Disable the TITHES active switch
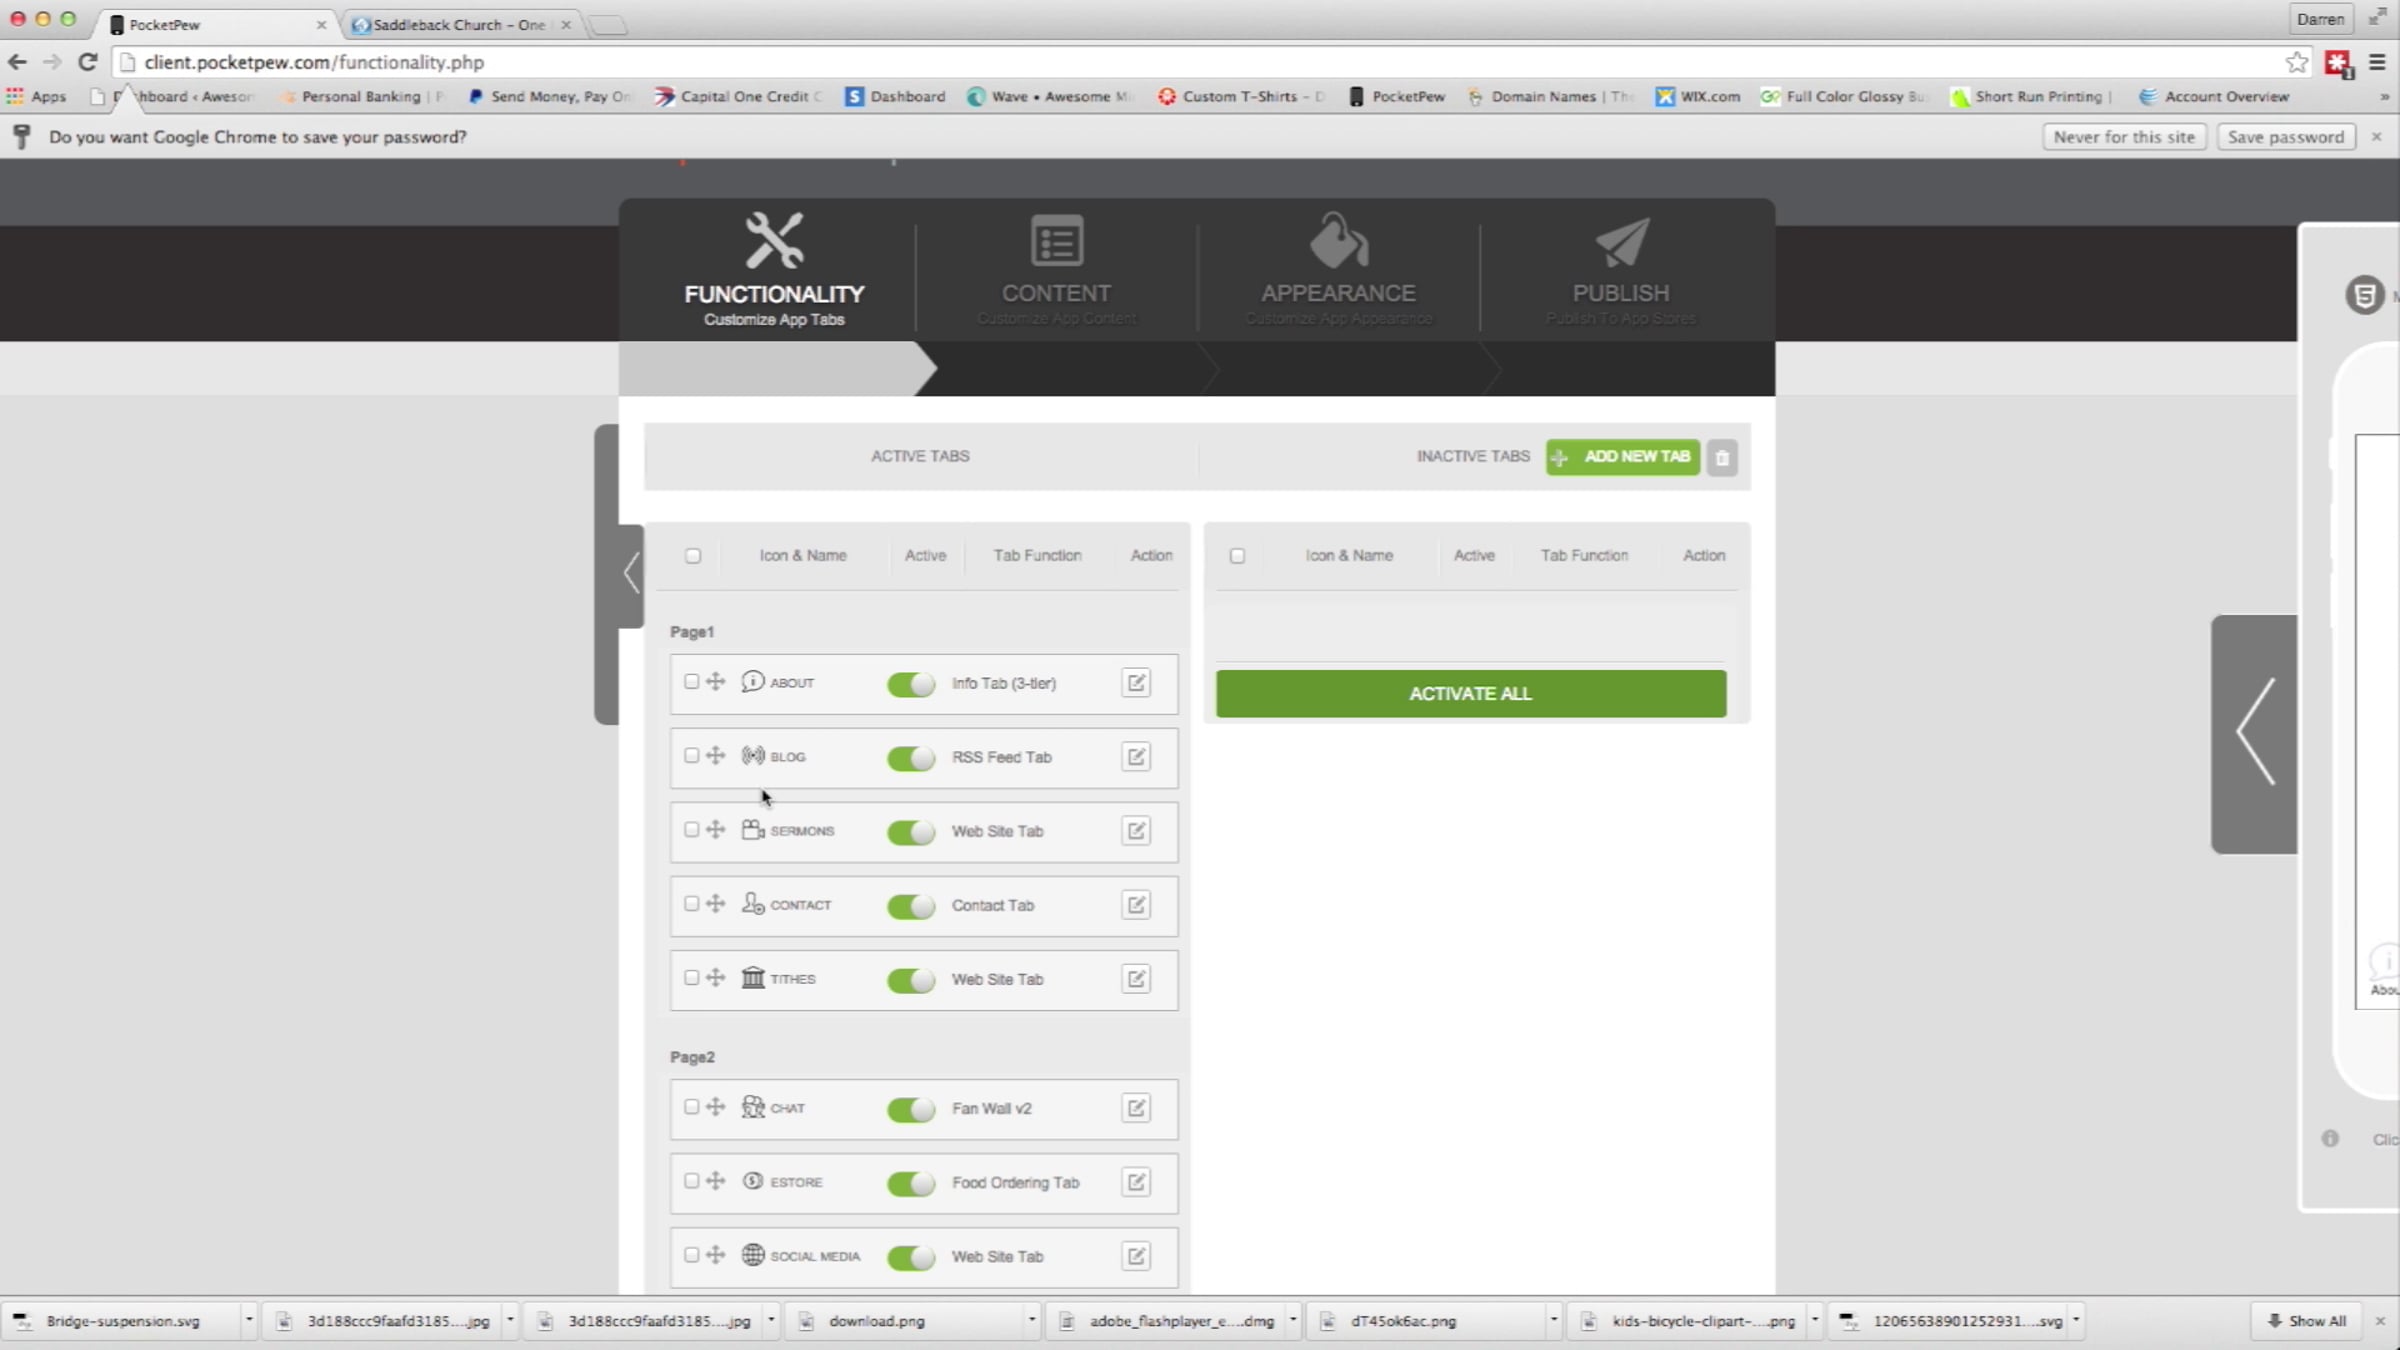Image resolution: width=2400 pixels, height=1350 pixels. point(910,980)
